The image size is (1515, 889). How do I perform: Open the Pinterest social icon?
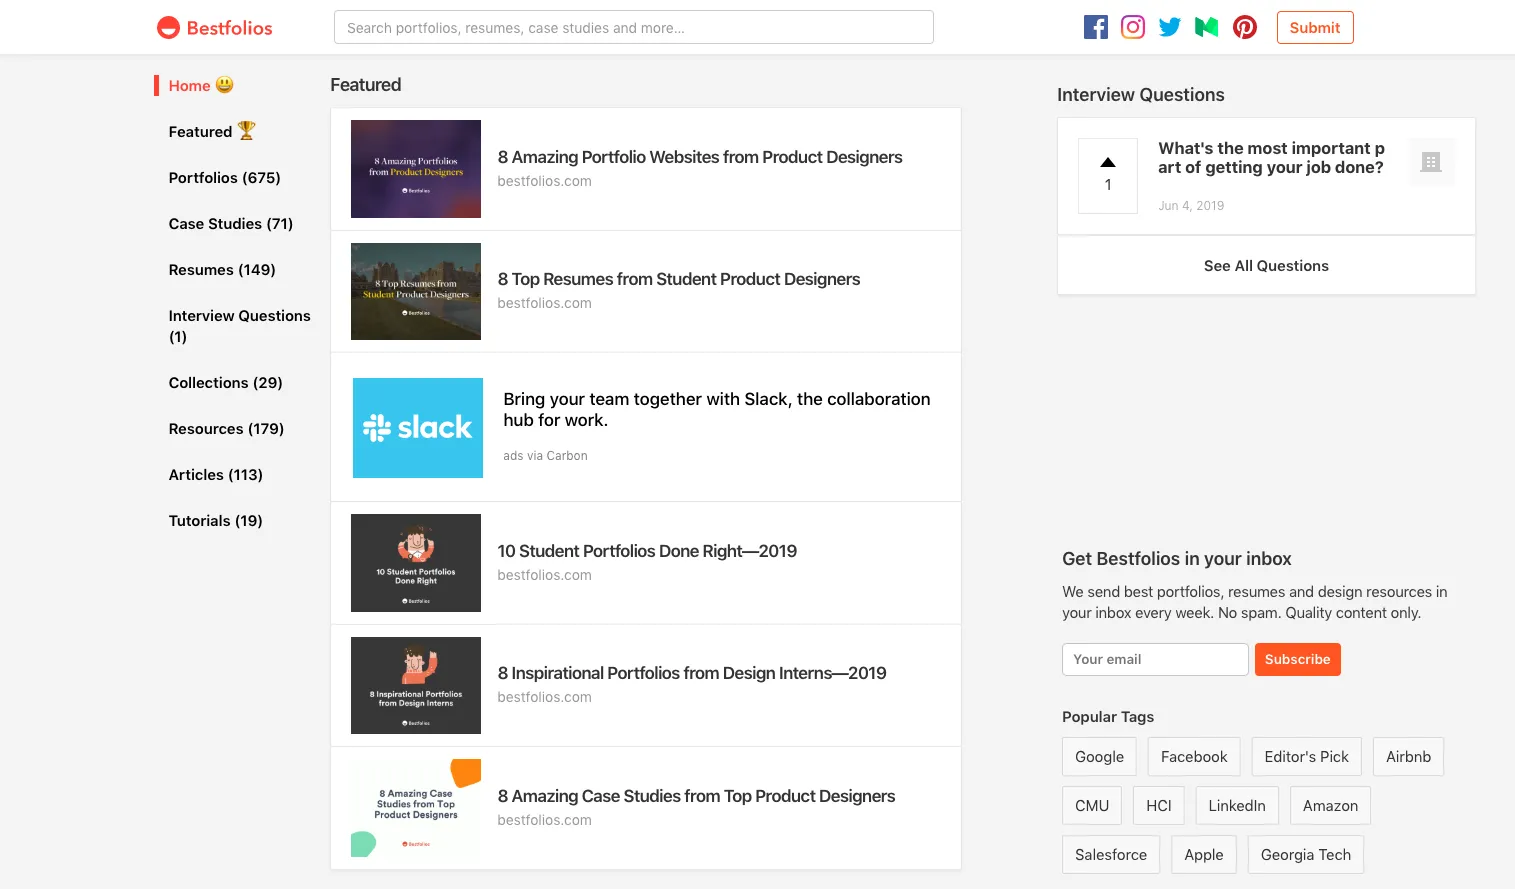point(1245,27)
